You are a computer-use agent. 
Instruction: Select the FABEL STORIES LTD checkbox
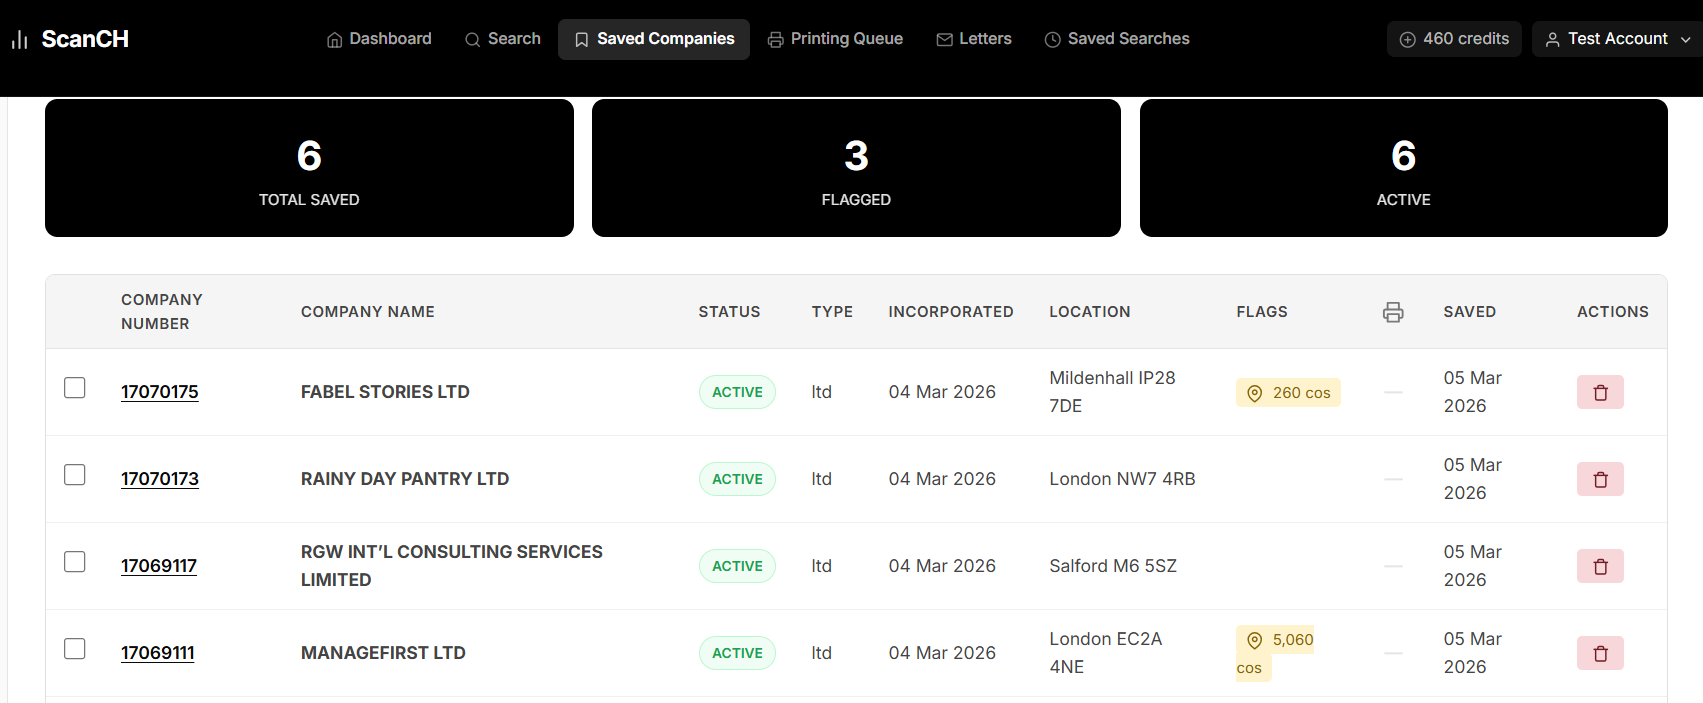(x=75, y=387)
